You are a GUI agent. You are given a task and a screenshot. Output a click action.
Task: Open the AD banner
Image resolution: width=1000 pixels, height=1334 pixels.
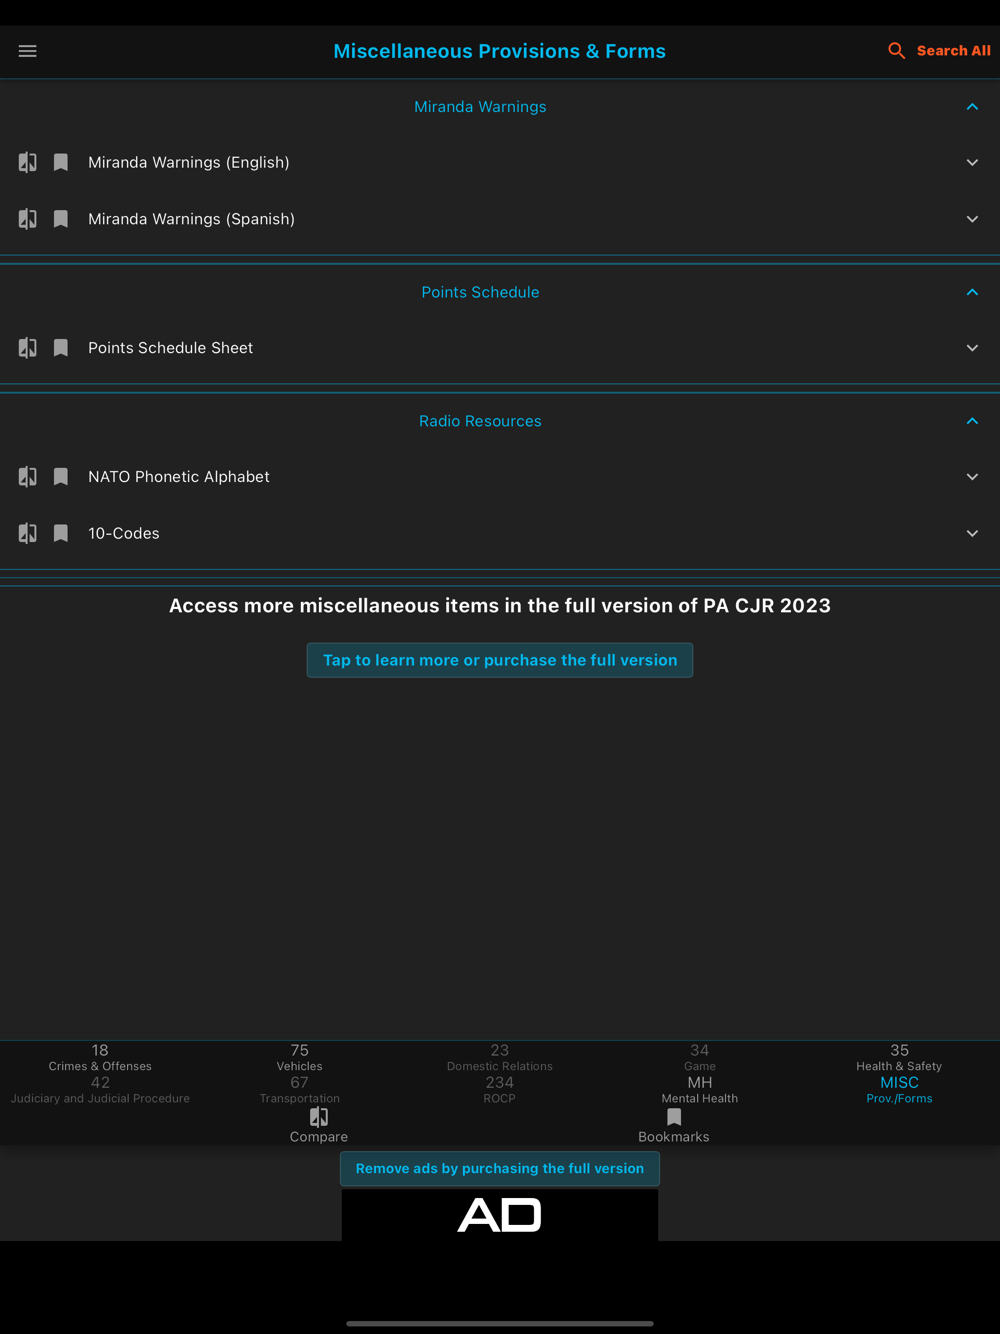[500, 1215]
